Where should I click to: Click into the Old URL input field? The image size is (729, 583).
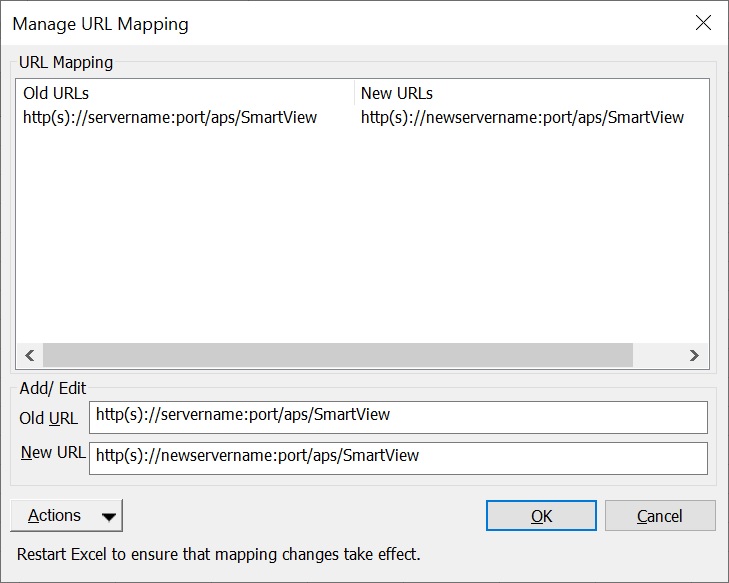pyautogui.click(x=398, y=417)
